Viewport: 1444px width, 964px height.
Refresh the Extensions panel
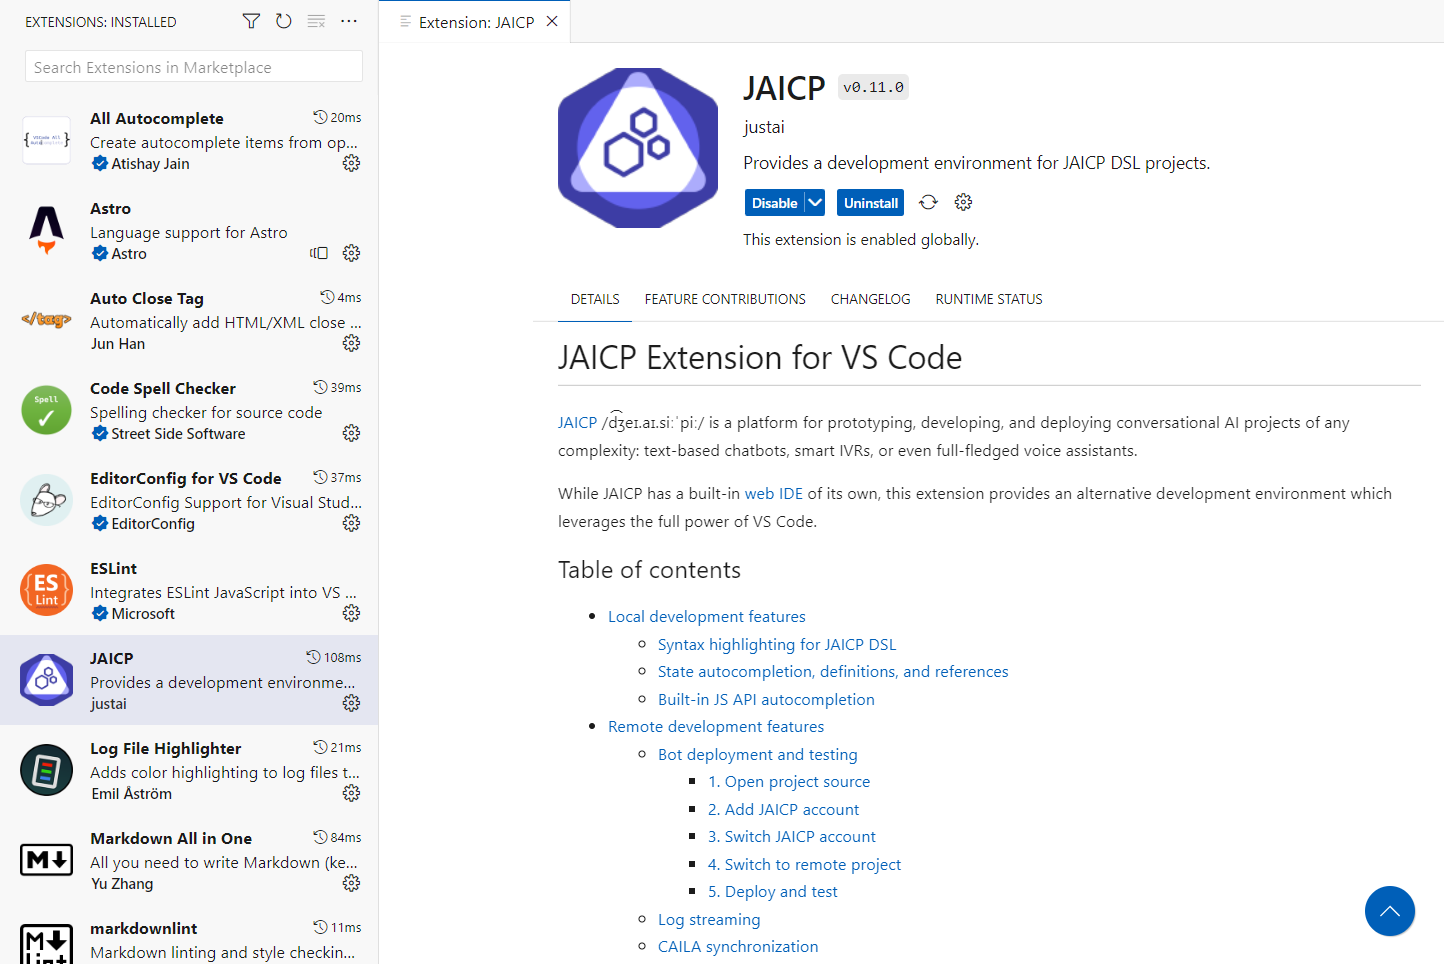pyautogui.click(x=284, y=21)
